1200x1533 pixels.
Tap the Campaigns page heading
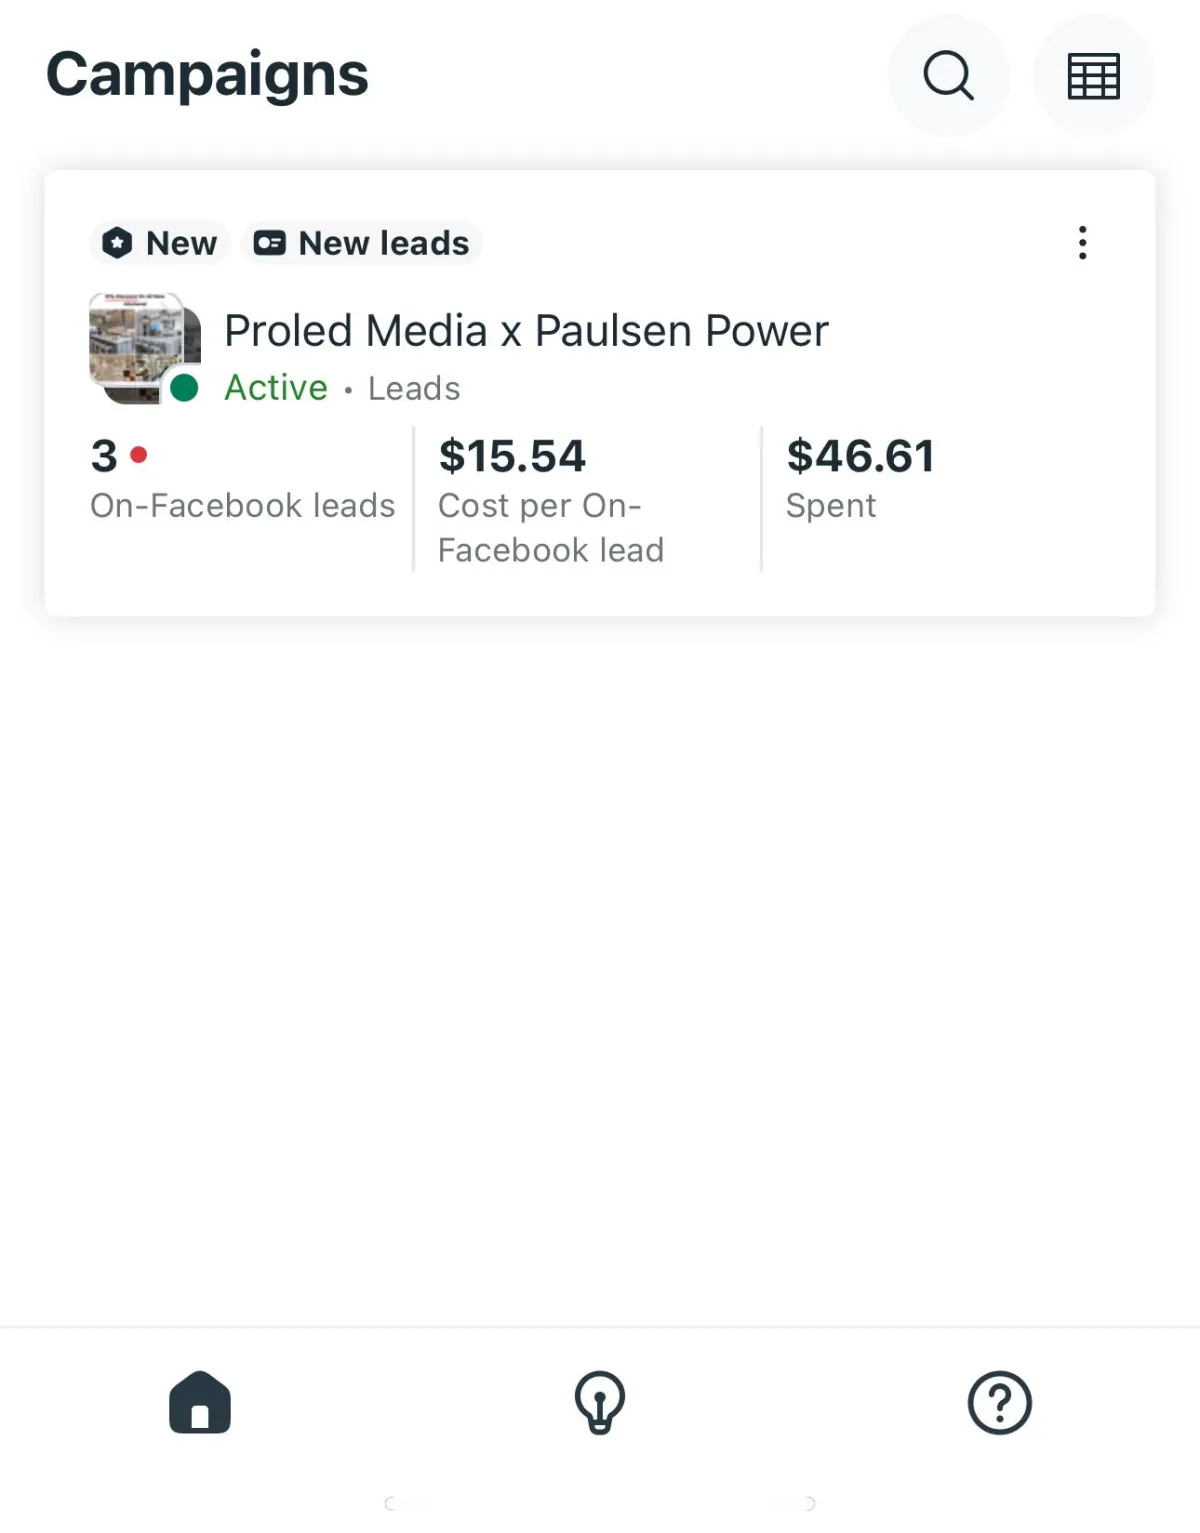tap(207, 75)
